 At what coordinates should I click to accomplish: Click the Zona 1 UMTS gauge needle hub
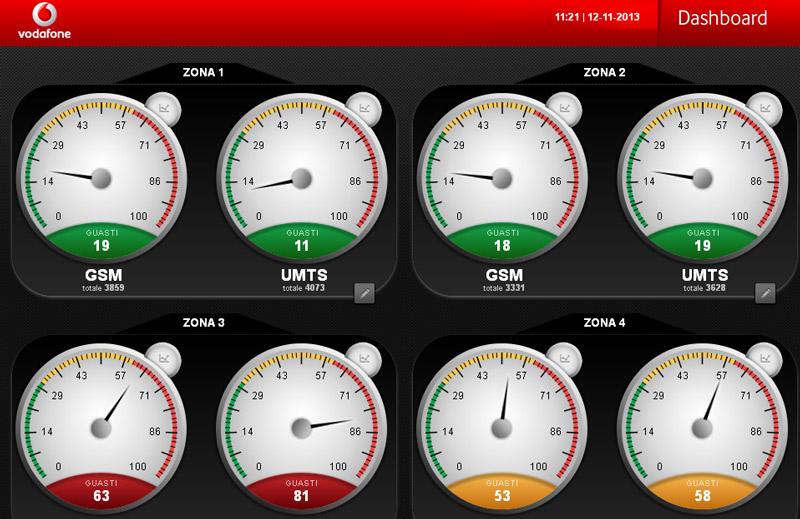pyautogui.click(x=302, y=179)
